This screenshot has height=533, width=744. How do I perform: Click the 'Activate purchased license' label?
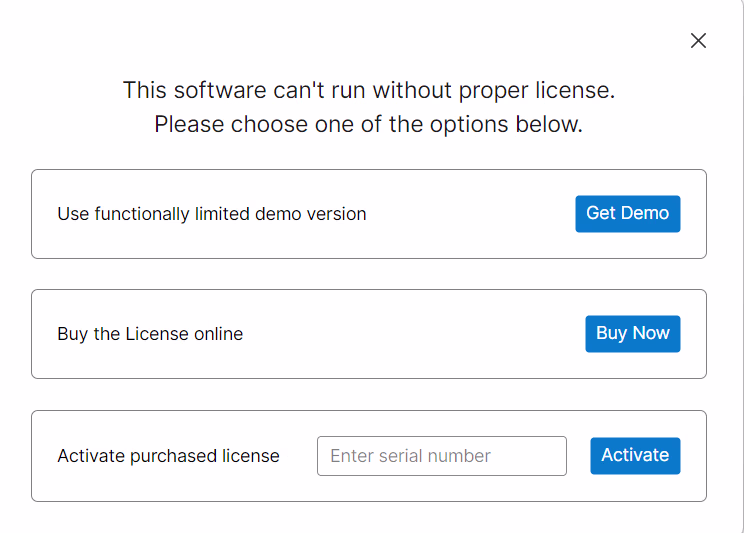click(168, 456)
